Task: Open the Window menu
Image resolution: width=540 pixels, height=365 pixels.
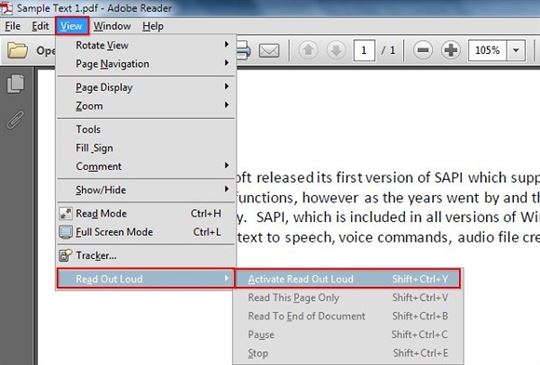Action: (112, 26)
